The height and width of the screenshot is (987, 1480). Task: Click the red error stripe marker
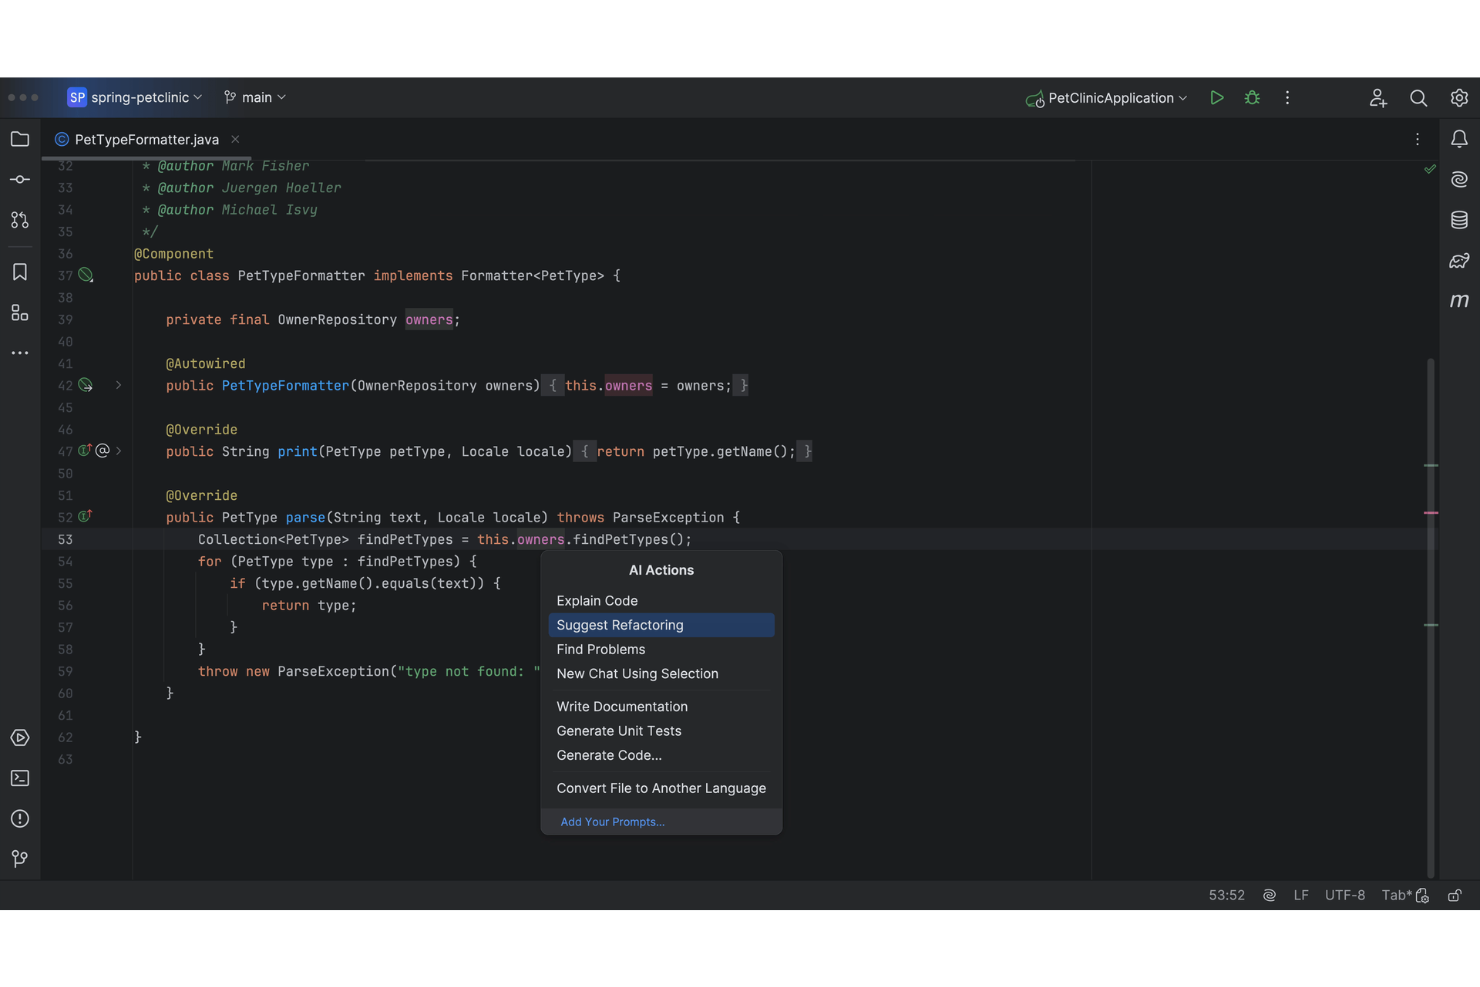(x=1431, y=513)
